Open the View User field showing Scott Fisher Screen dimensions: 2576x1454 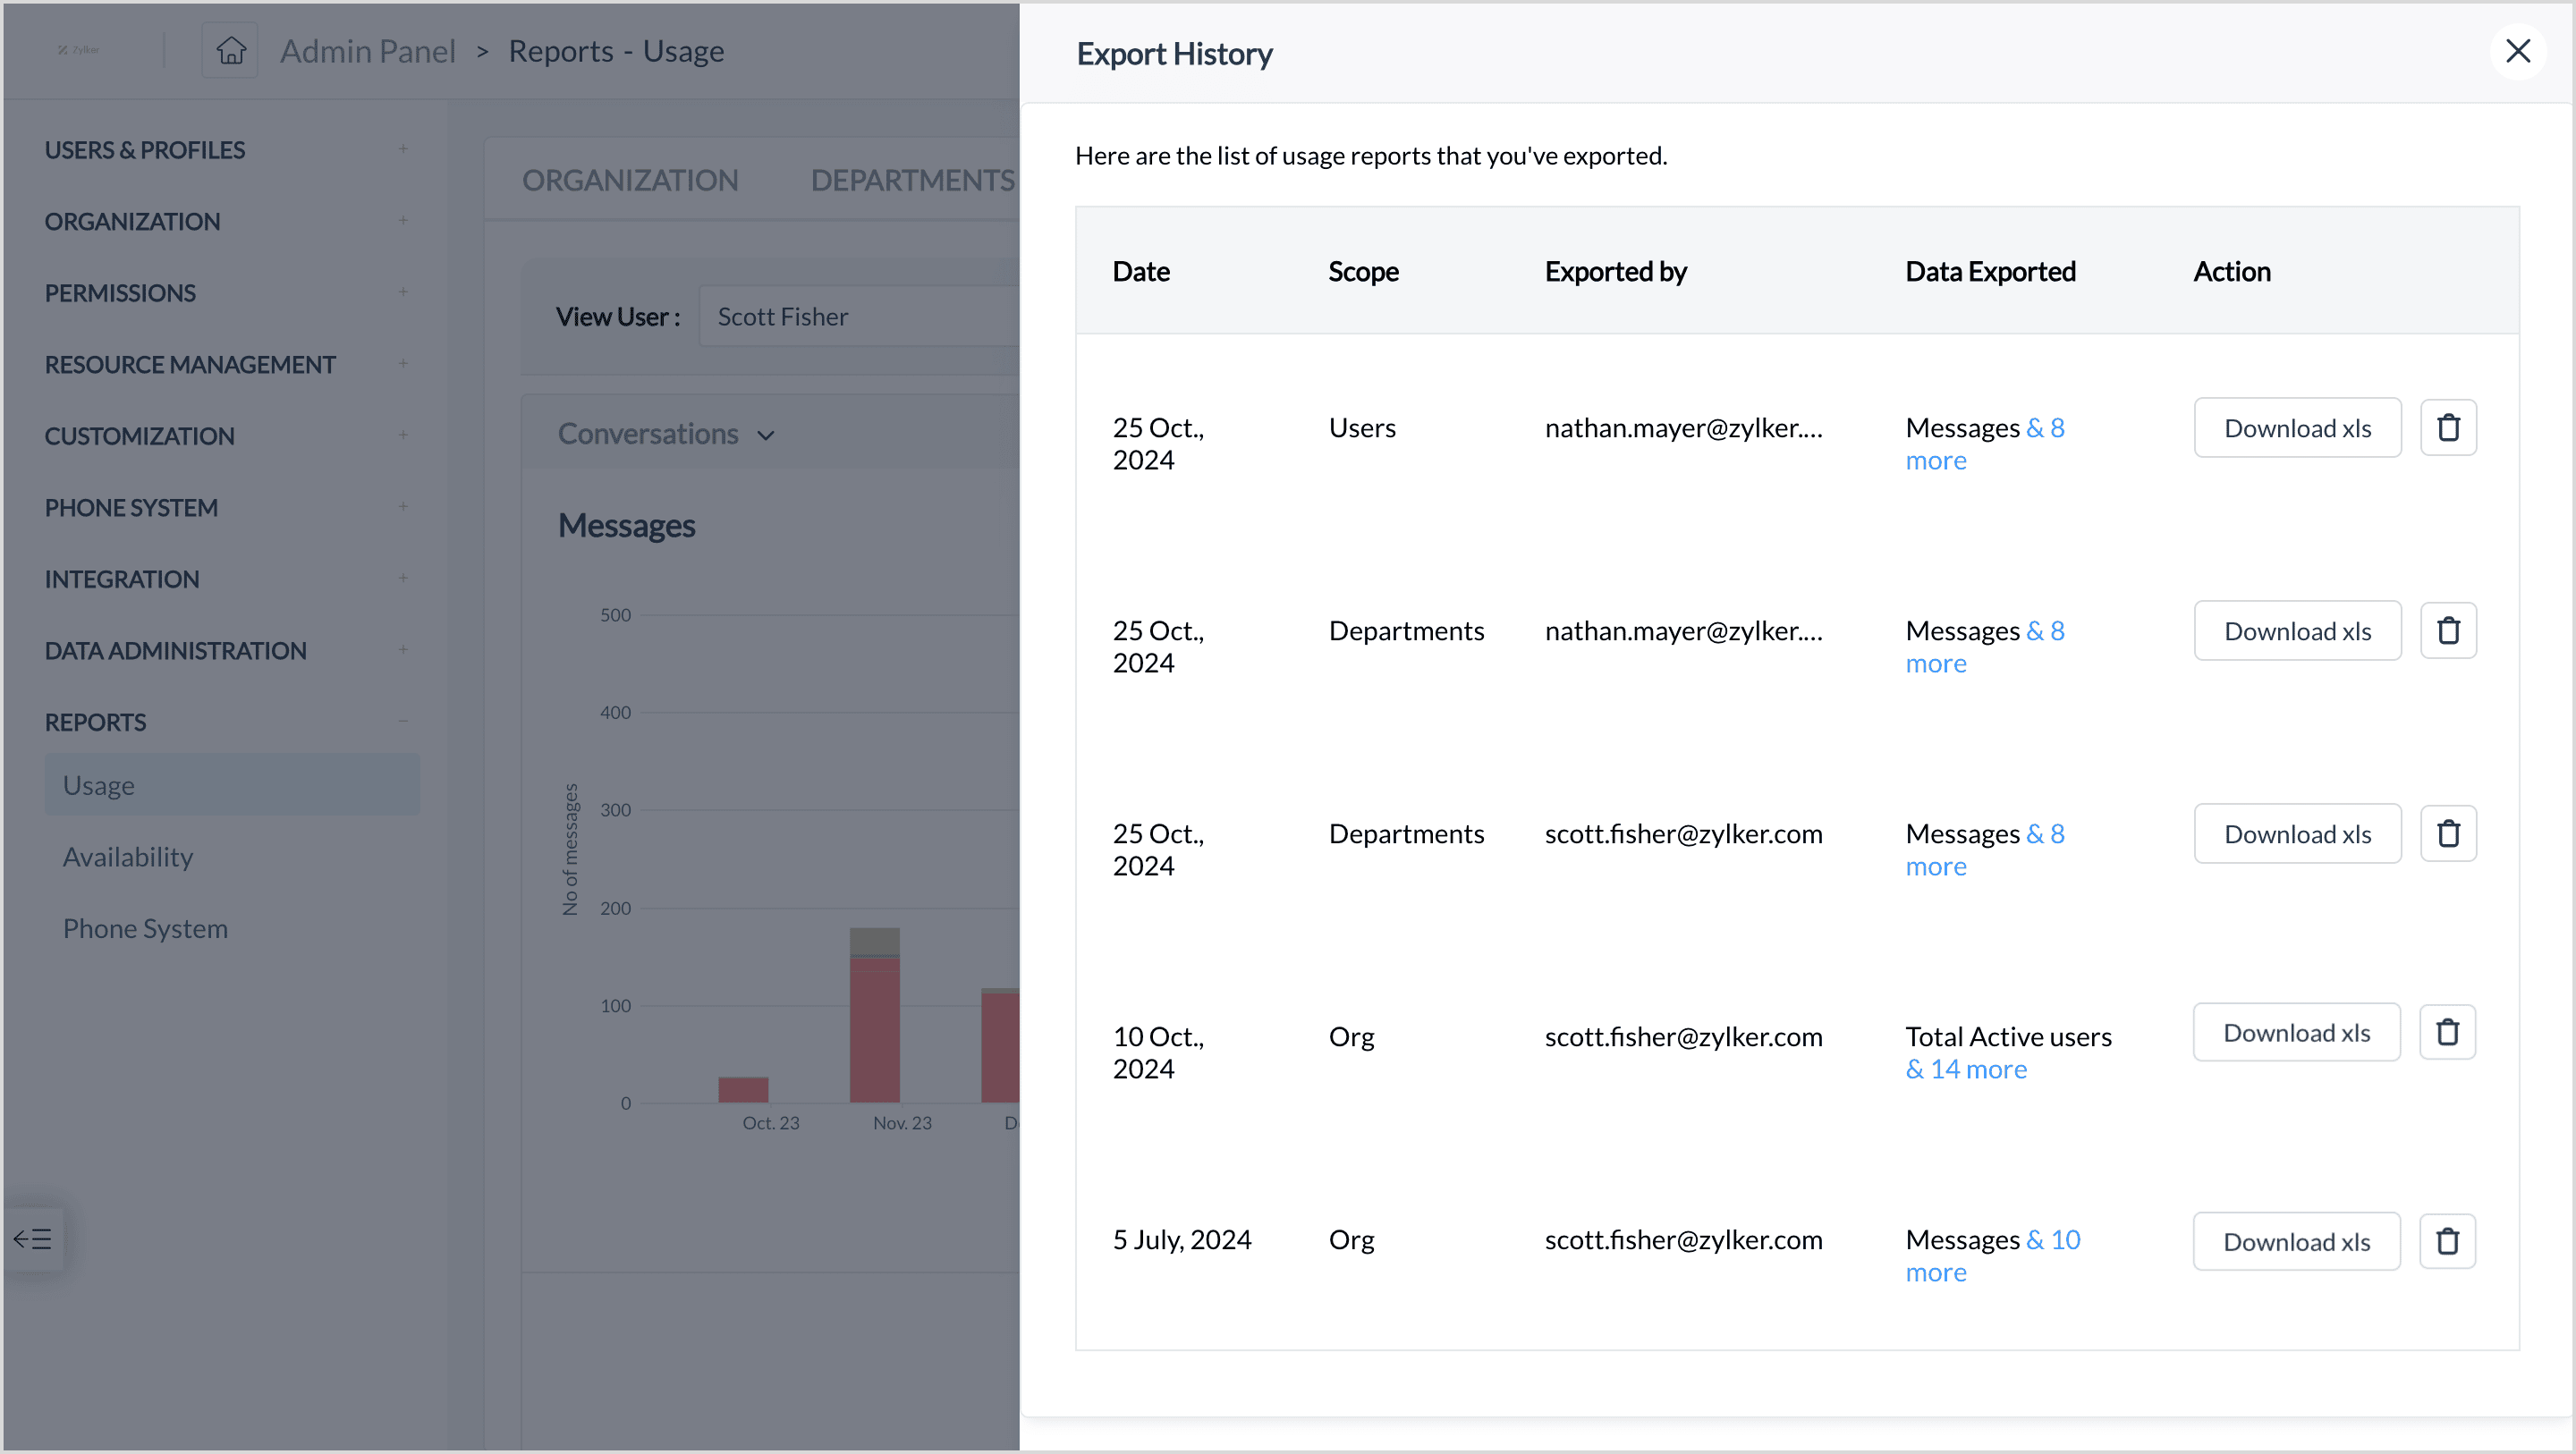(859, 317)
